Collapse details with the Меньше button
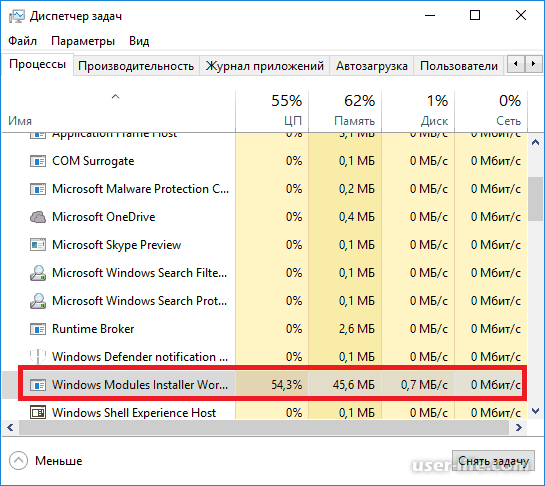545x486 pixels. pos(46,461)
